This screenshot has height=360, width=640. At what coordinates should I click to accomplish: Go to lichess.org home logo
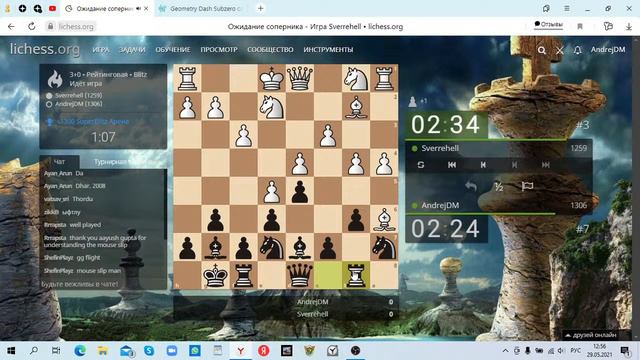[x=45, y=49]
